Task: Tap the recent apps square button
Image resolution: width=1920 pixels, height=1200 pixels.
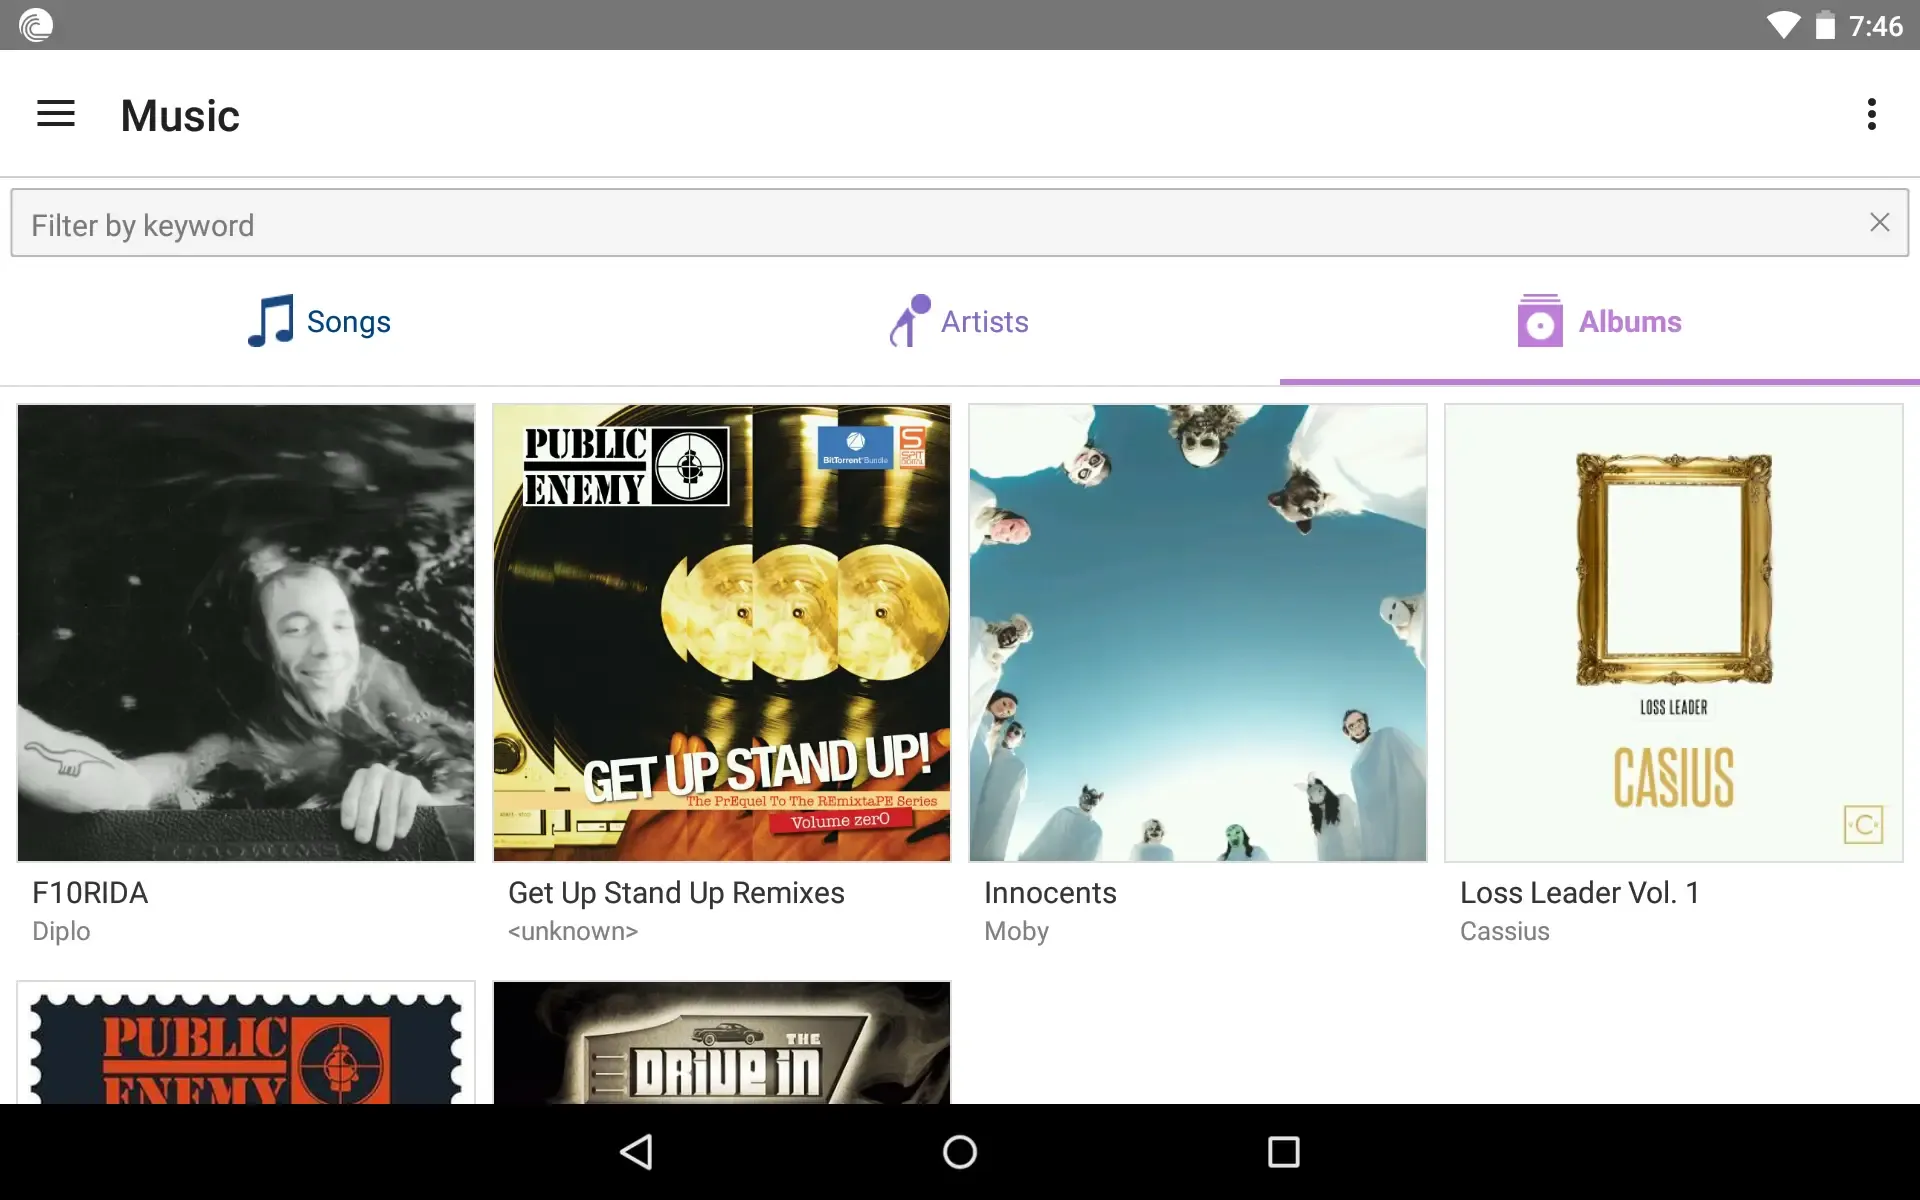Action: point(1284,1152)
